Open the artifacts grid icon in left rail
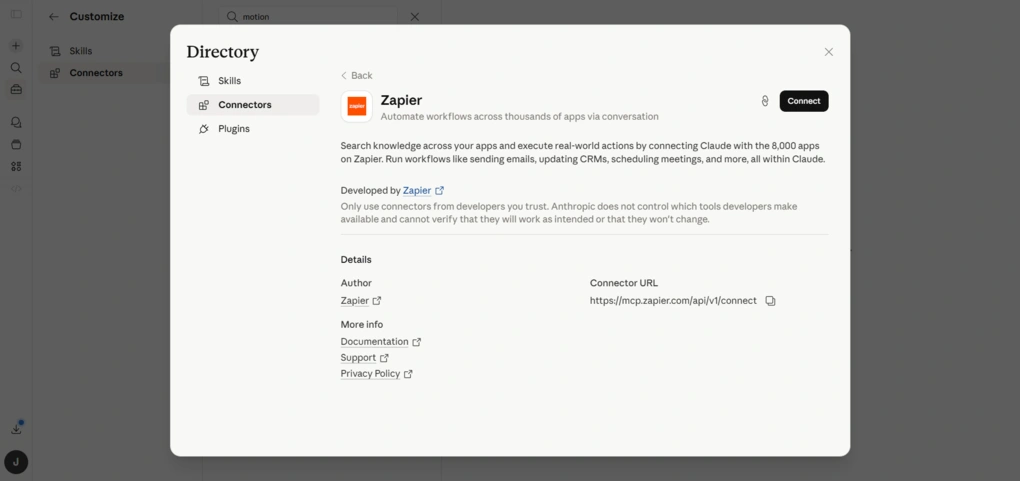This screenshot has height=481, width=1020. (16, 167)
